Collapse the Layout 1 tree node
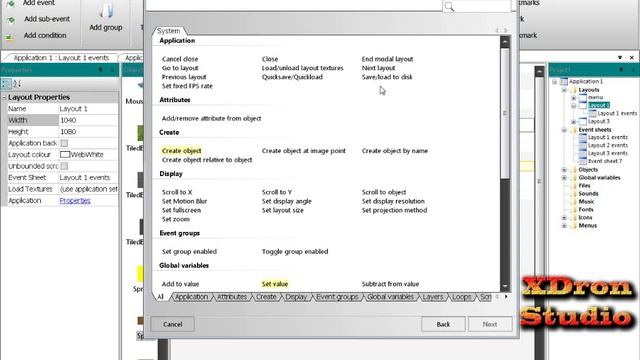The width and height of the screenshot is (640, 360). [x=573, y=106]
